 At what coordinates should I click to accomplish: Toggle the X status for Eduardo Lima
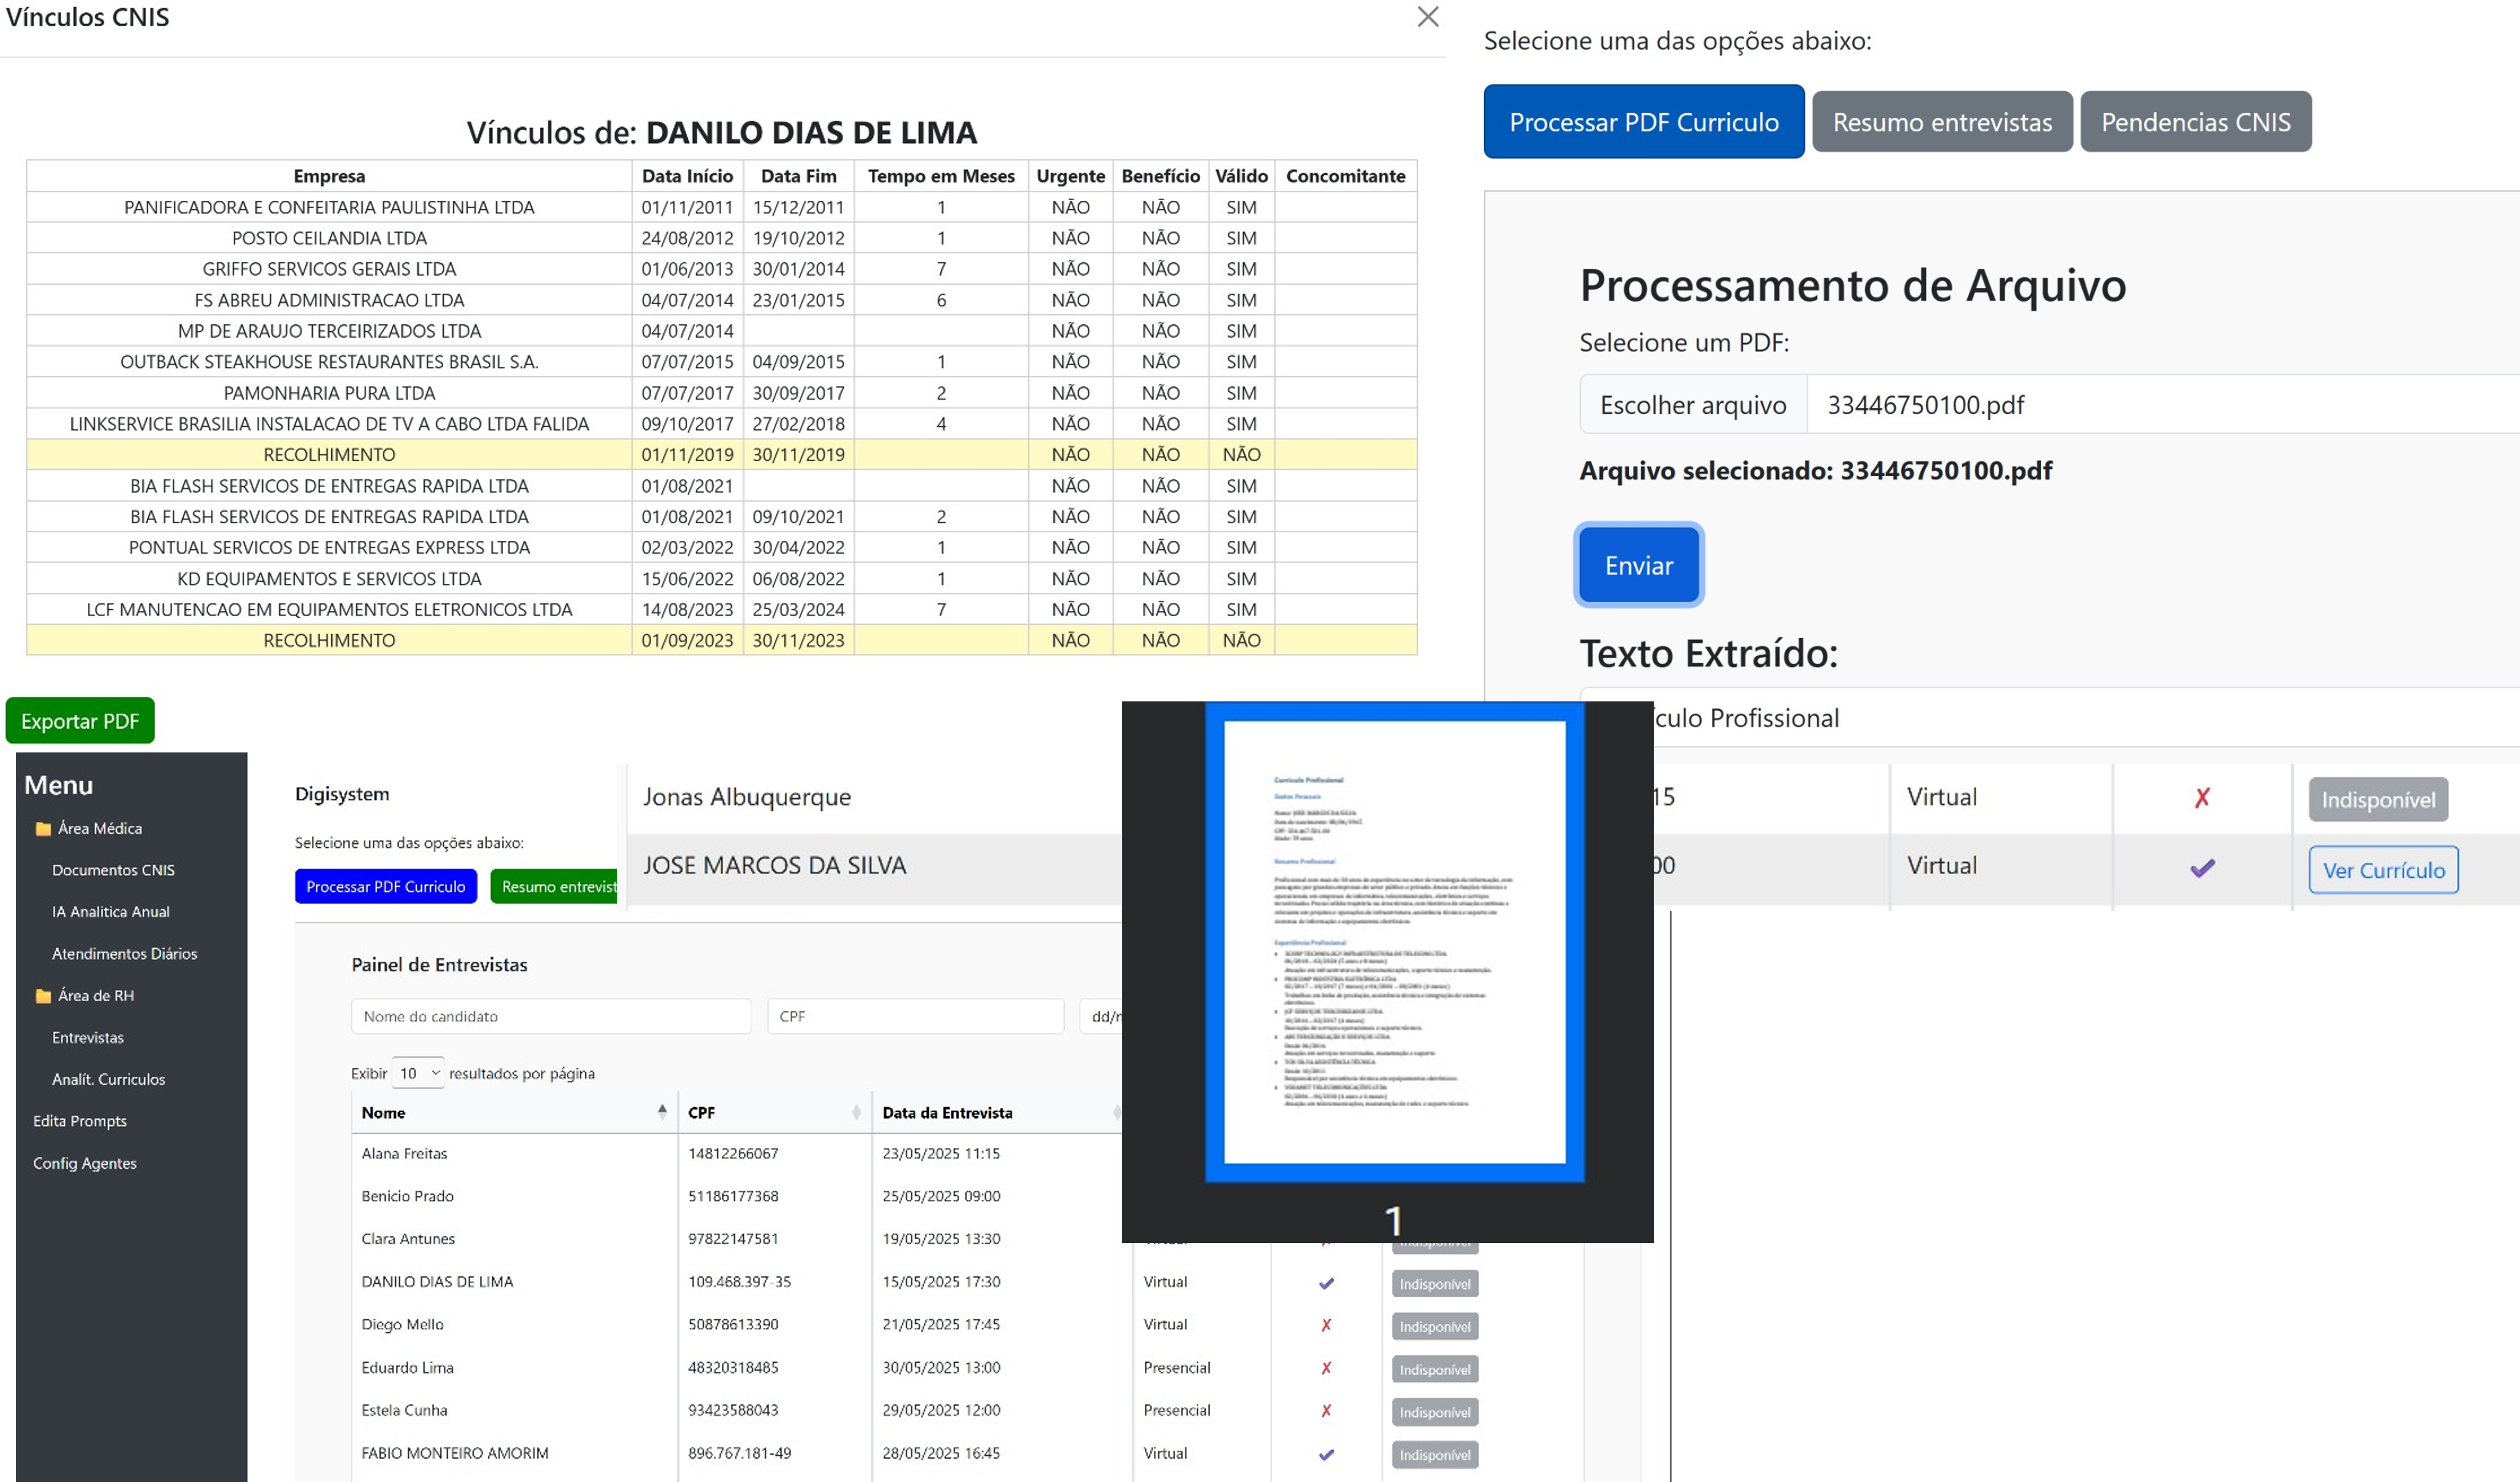coord(1326,1368)
